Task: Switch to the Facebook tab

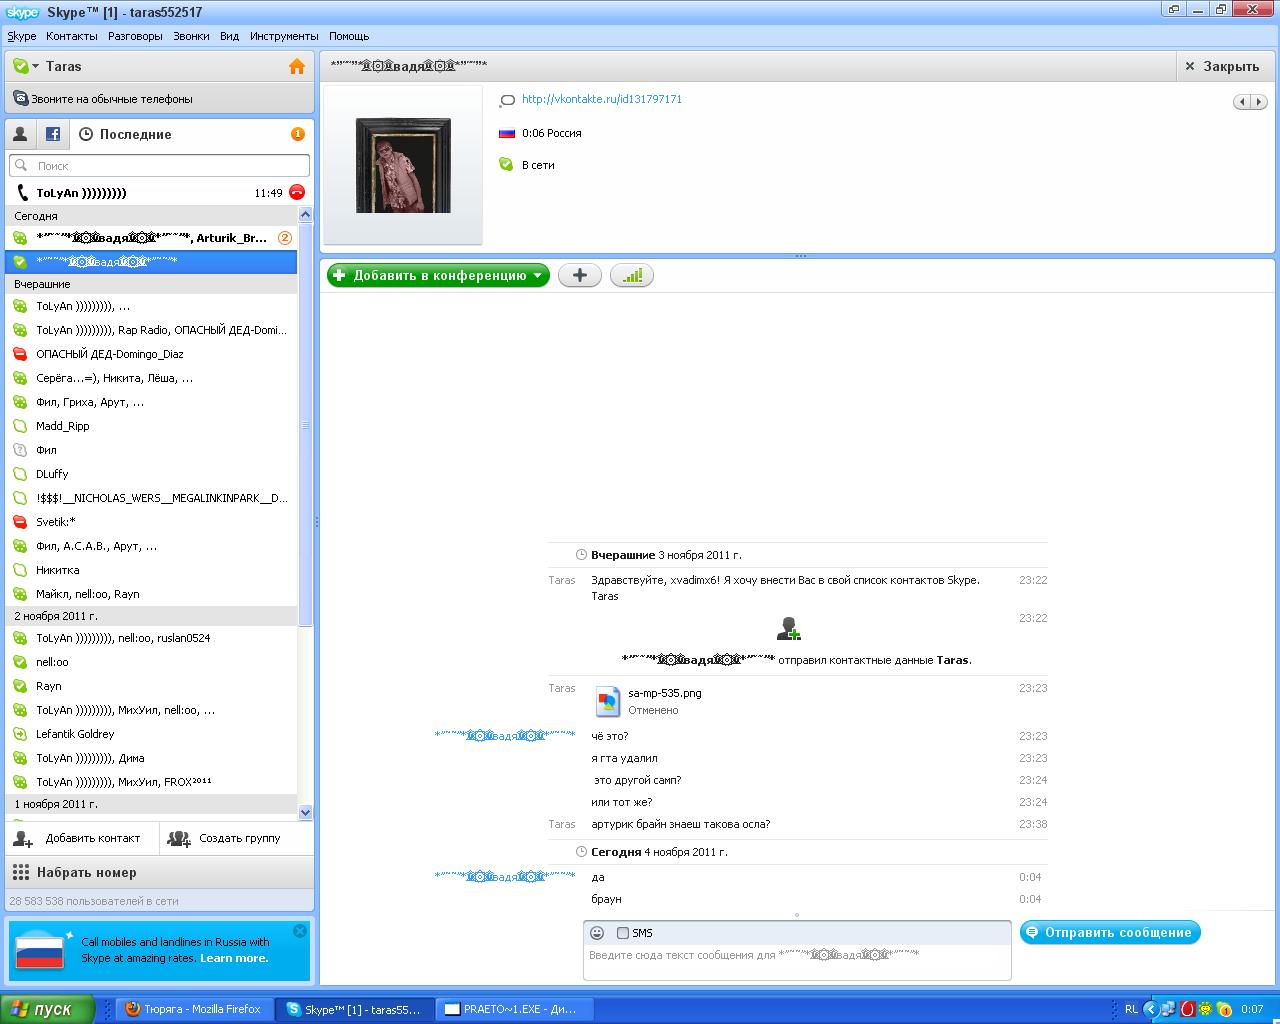Action: point(53,134)
